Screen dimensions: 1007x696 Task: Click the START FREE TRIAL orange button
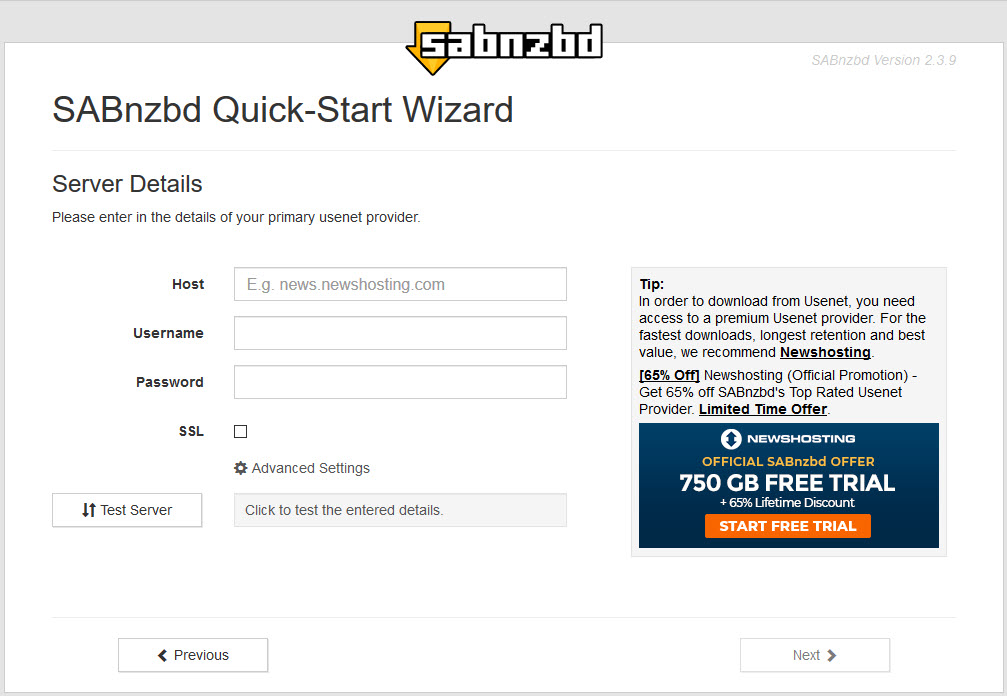click(x=788, y=526)
